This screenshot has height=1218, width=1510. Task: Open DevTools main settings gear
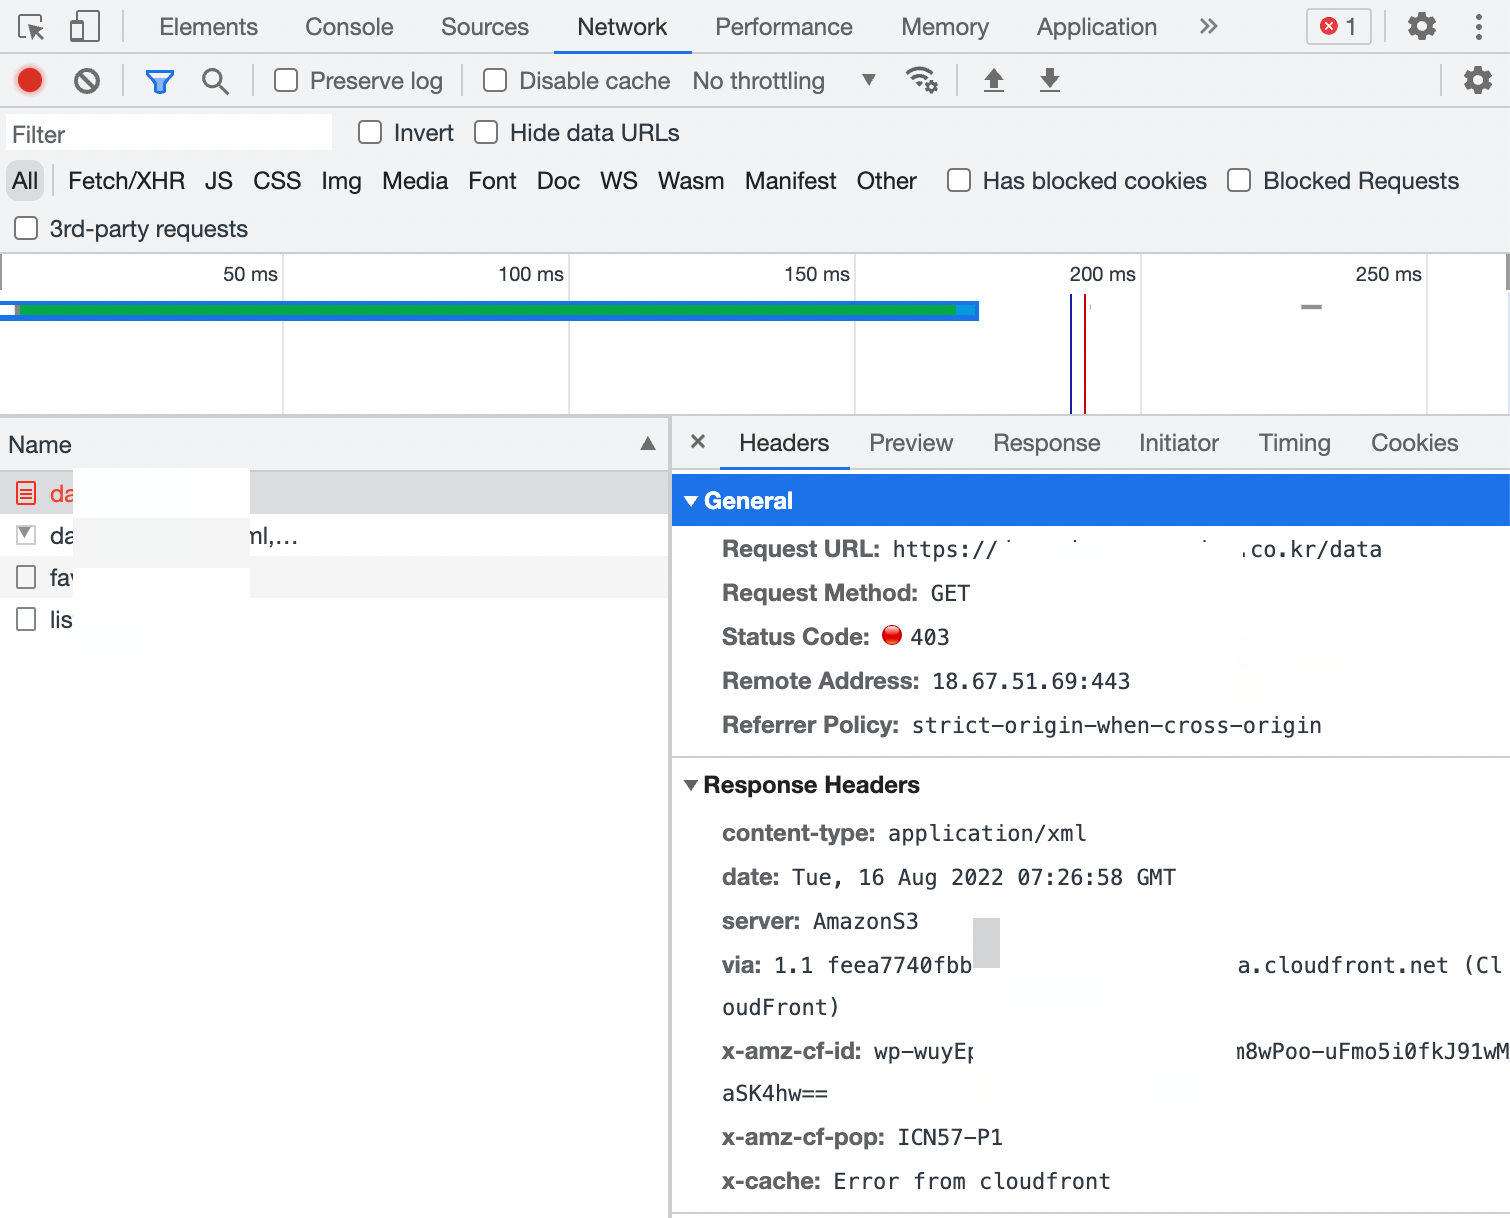pyautogui.click(x=1422, y=27)
